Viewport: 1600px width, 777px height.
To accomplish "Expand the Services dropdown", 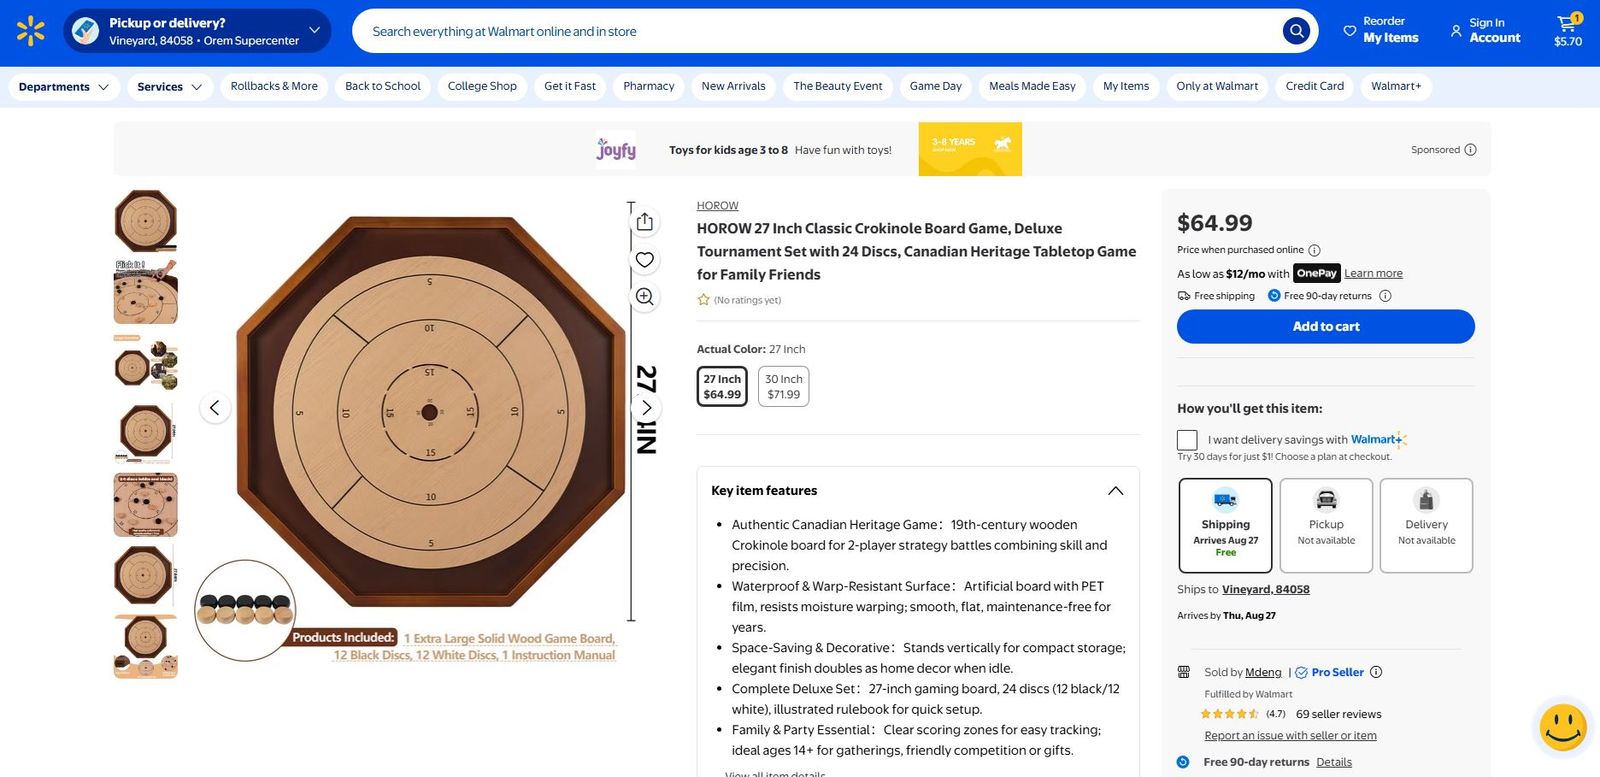I will 170,87.
